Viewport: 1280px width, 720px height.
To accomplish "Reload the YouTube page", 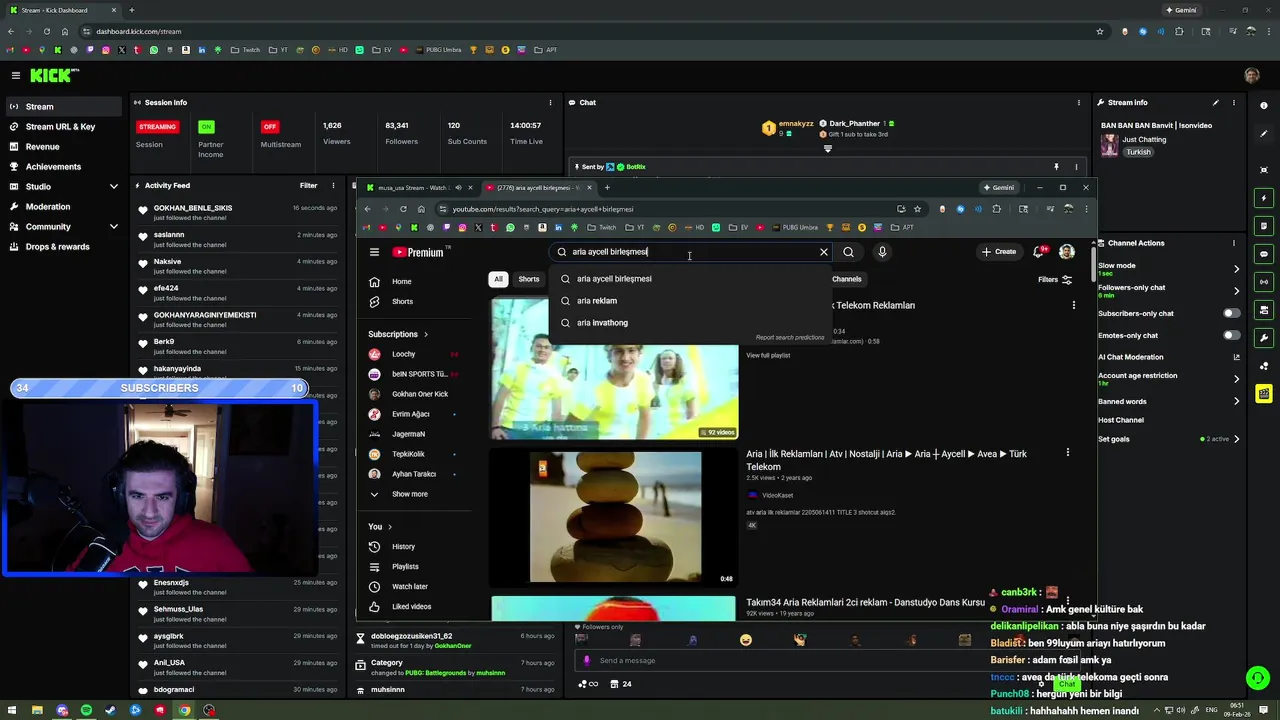I will [403, 209].
